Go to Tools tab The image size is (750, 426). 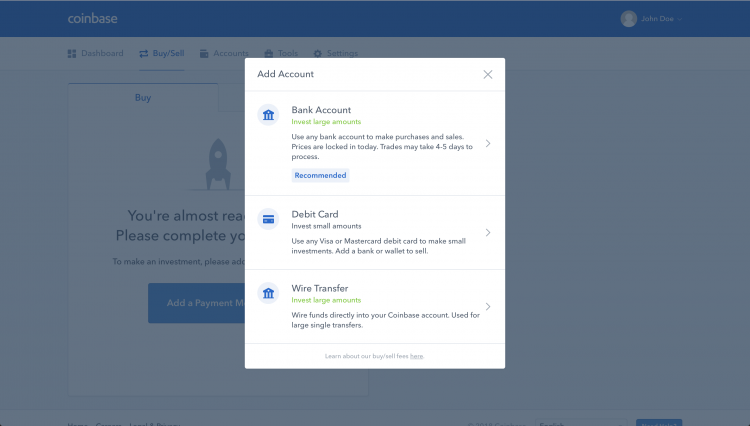click(281, 53)
